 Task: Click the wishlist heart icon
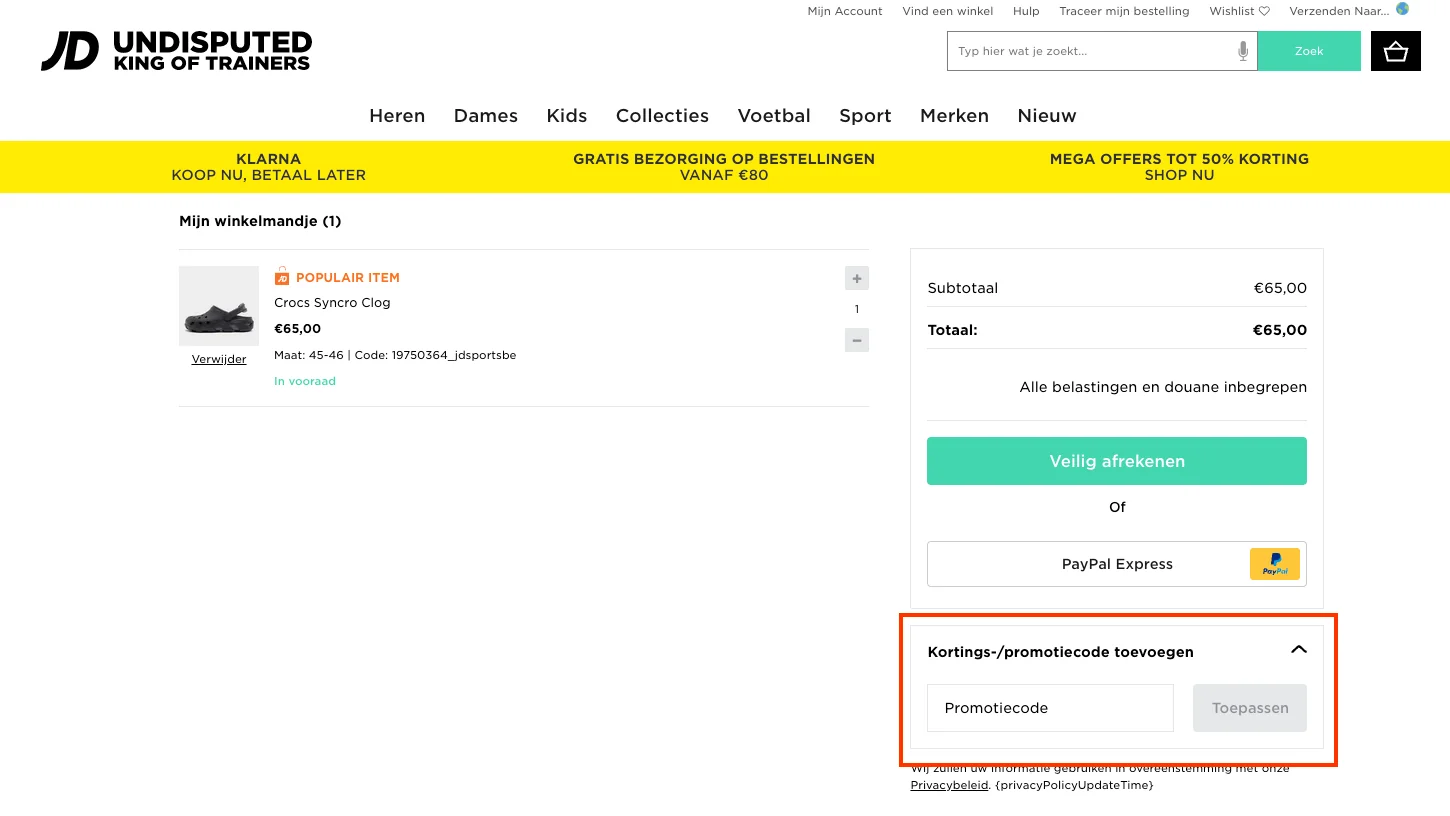pyautogui.click(x=1264, y=11)
